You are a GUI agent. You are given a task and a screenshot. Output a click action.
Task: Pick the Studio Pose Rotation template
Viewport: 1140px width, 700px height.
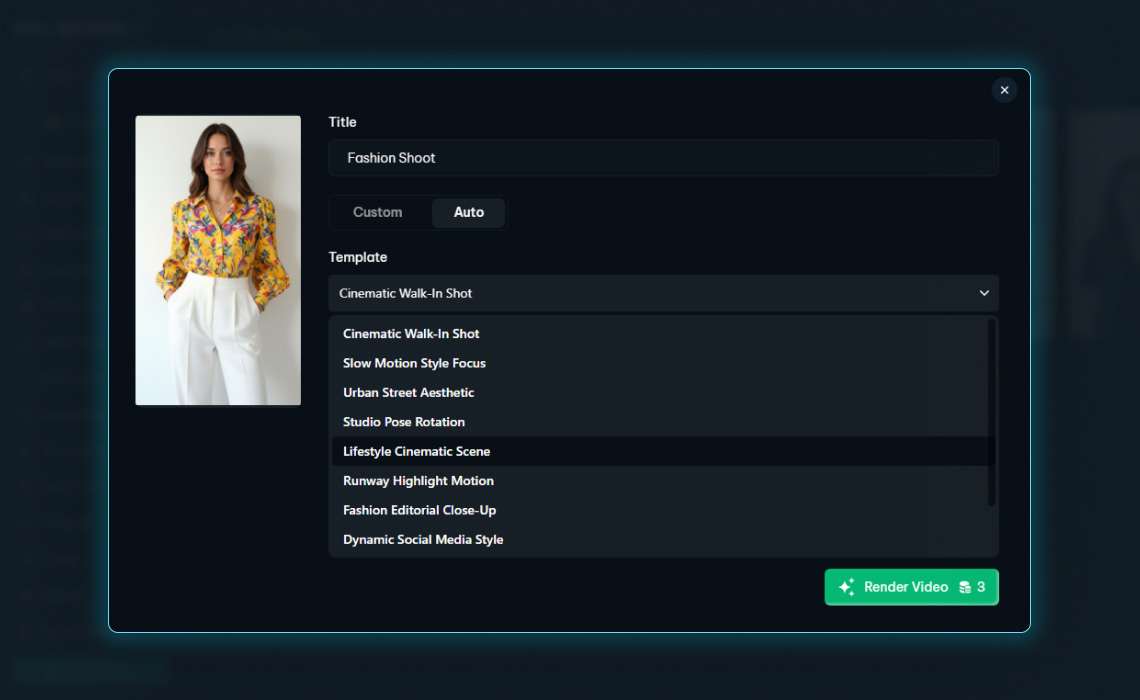point(403,422)
